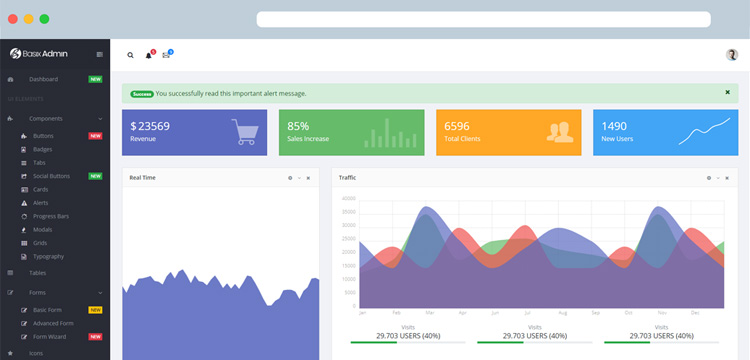Open search with the magnifier icon
Image resolution: width=750 pixels, height=360 pixels.
[130, 55]
